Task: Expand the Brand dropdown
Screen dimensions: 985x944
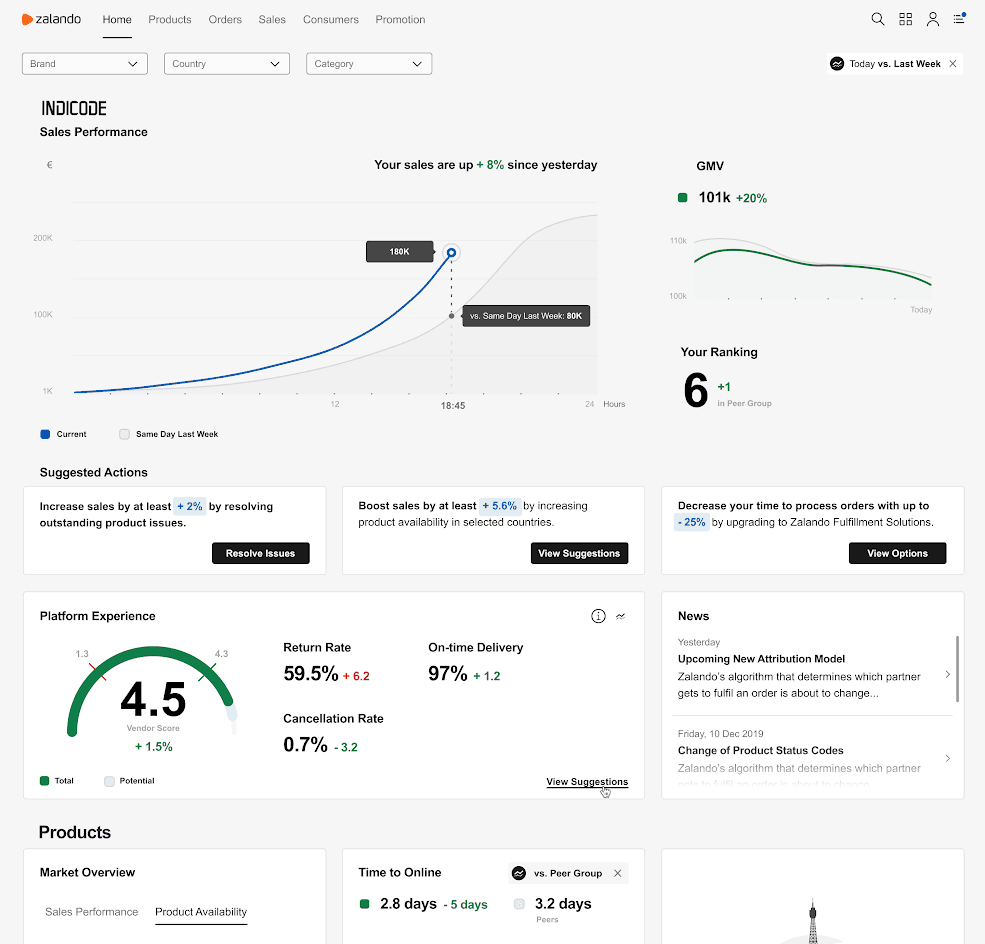Action: pos(85,64)
